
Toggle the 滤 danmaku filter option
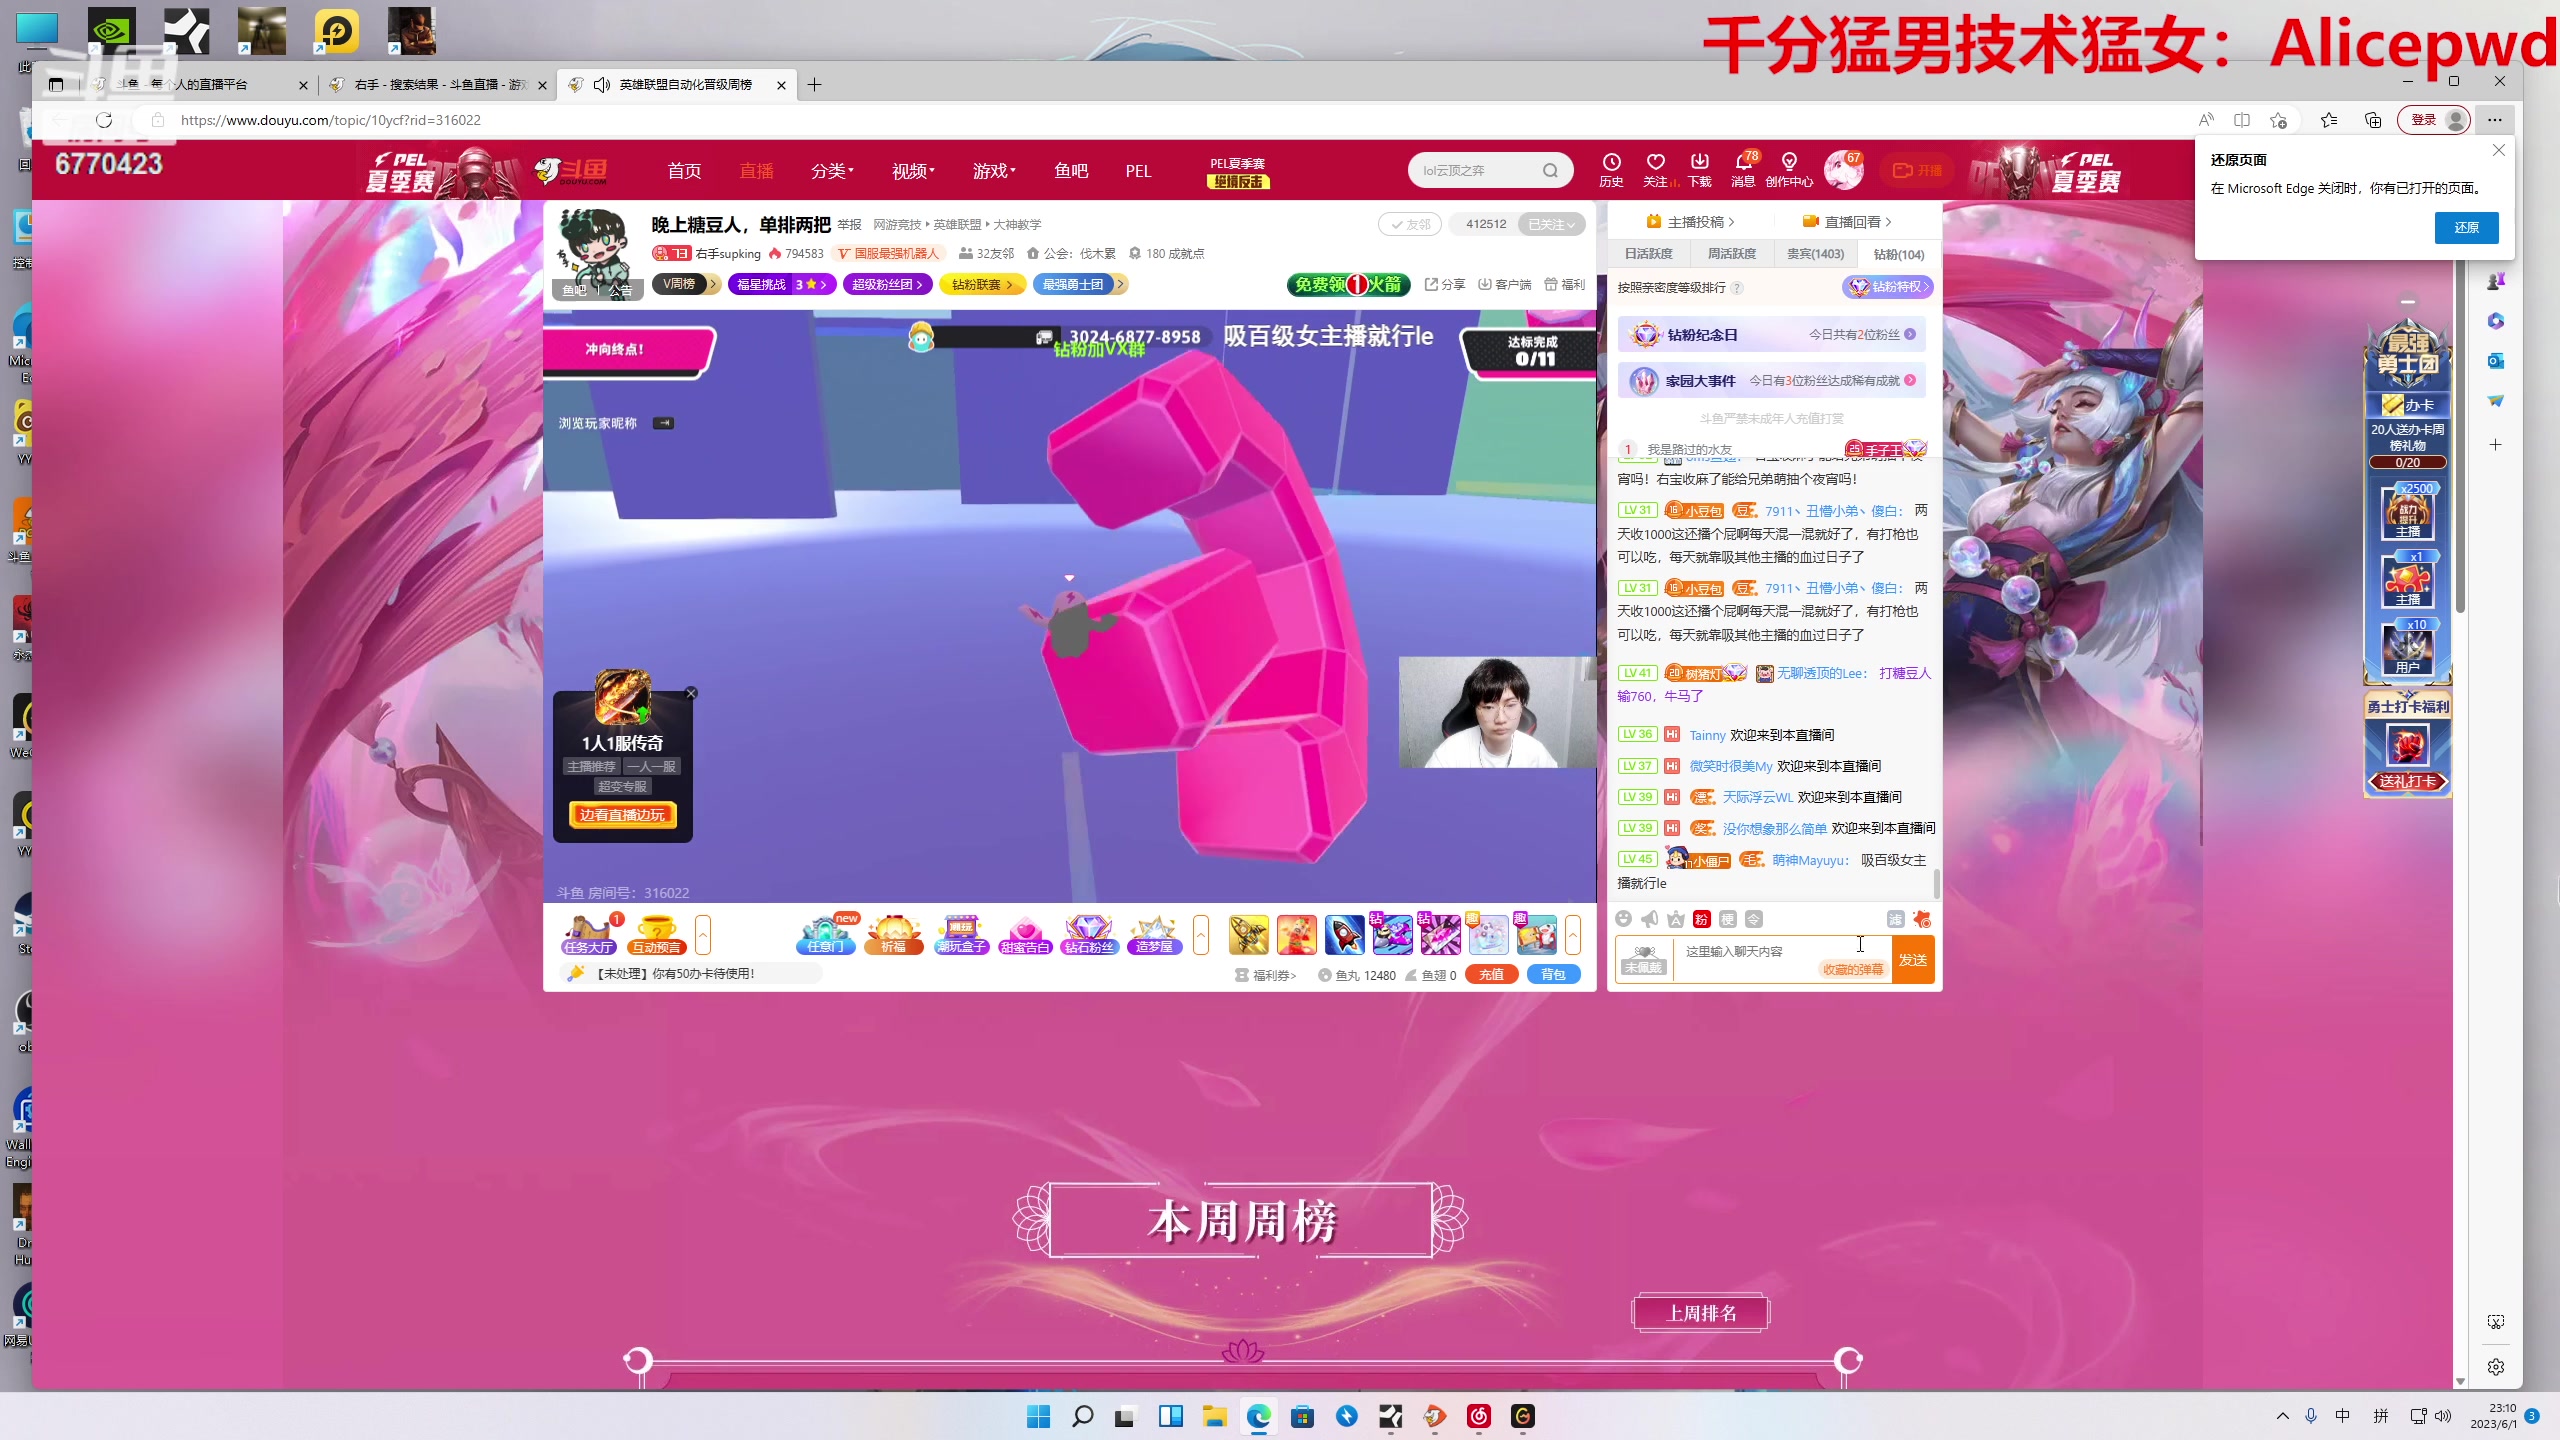point(1897,919)
